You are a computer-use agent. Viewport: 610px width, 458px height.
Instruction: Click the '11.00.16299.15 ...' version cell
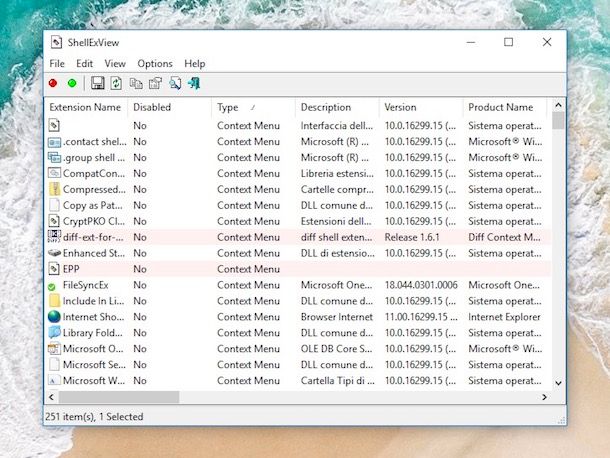(x=421, y=317)
